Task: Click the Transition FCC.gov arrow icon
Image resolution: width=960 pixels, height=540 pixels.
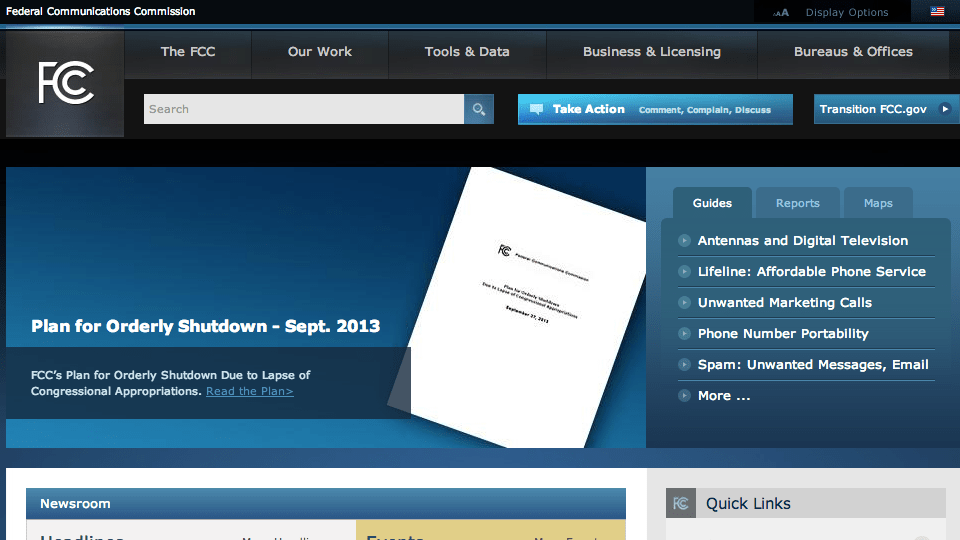Action: tap(945, 109)
